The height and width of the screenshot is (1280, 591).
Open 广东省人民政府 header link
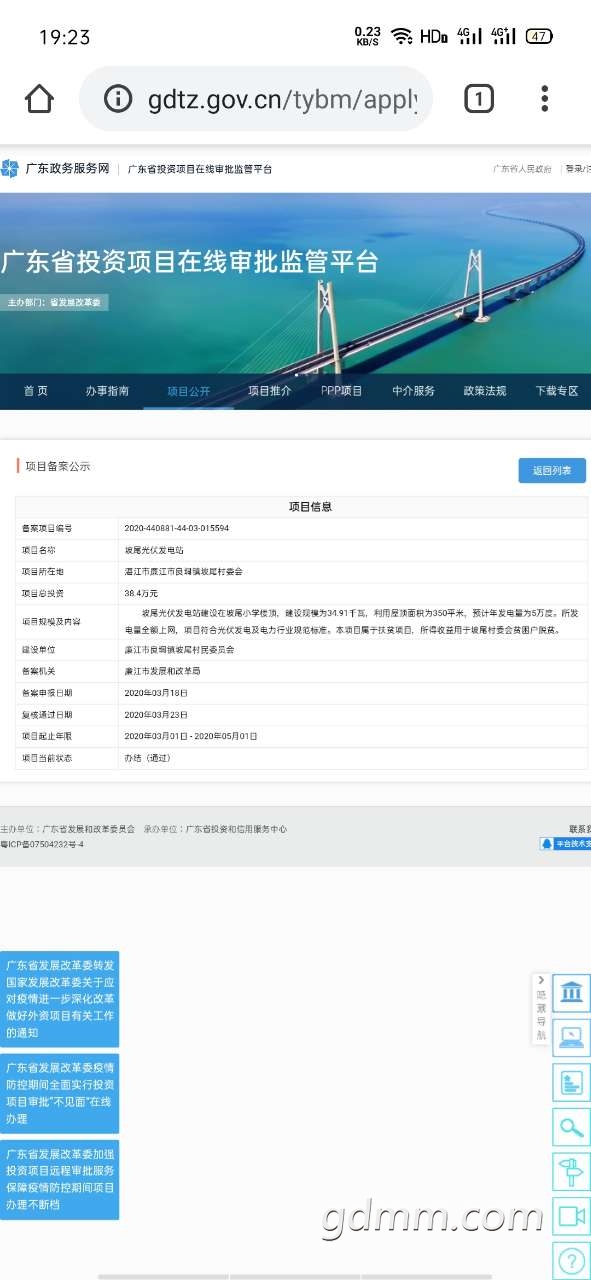(522, 169)
